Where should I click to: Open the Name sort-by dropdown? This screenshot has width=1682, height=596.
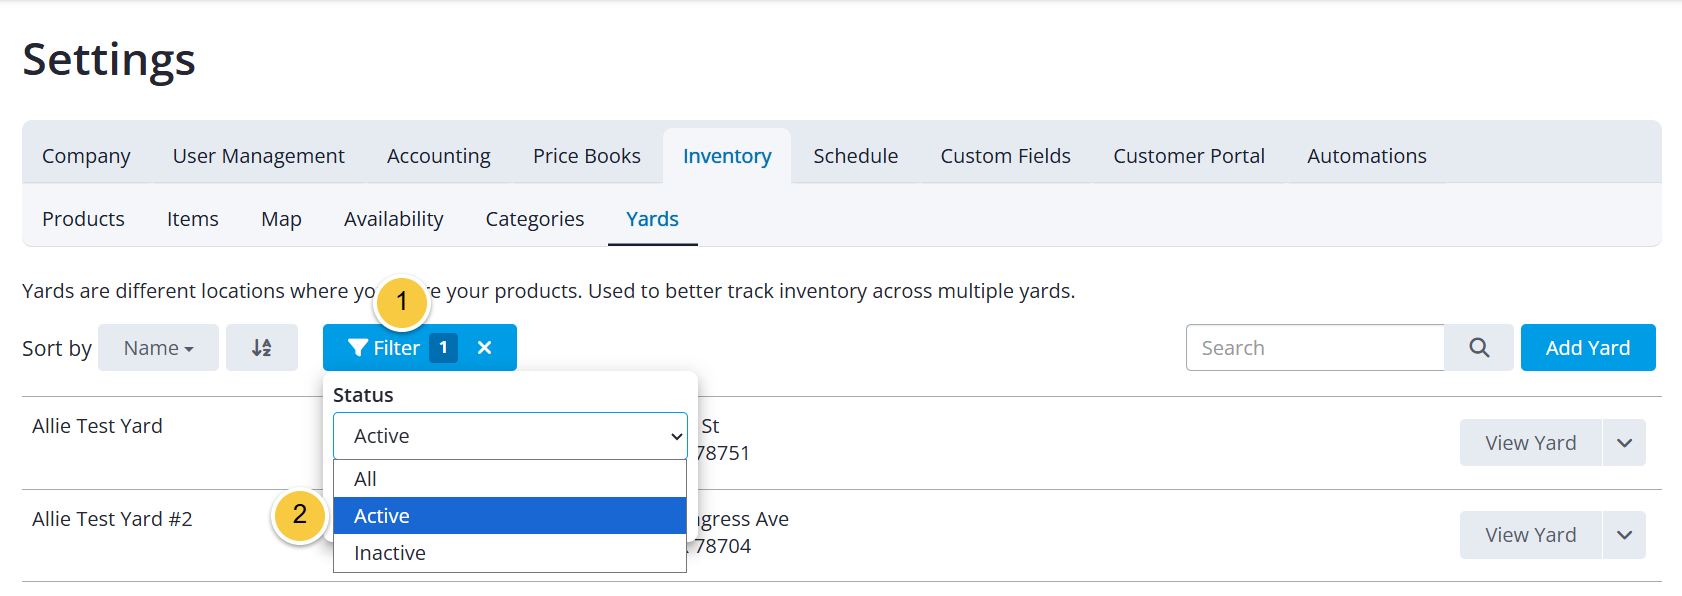point(158,348)
